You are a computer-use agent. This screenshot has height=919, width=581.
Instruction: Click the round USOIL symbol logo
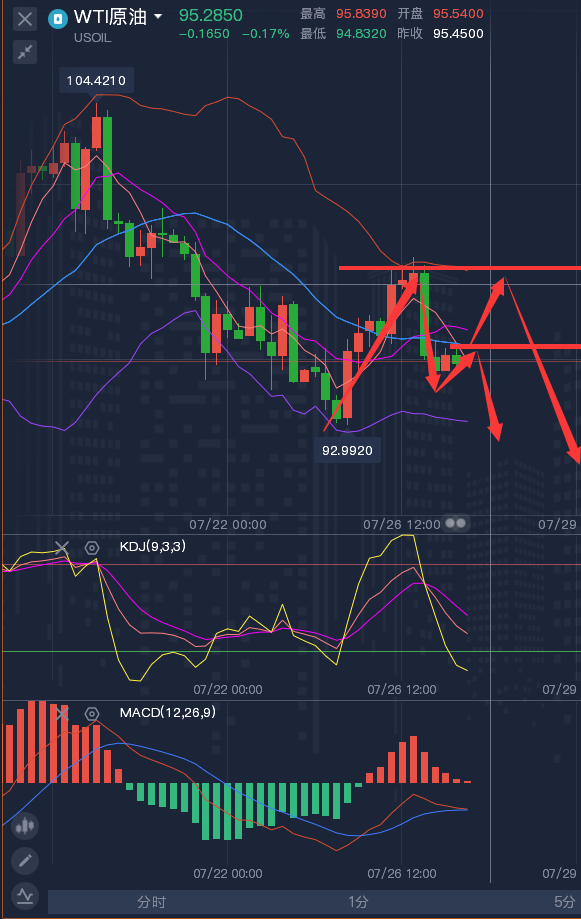coord(57,19)
